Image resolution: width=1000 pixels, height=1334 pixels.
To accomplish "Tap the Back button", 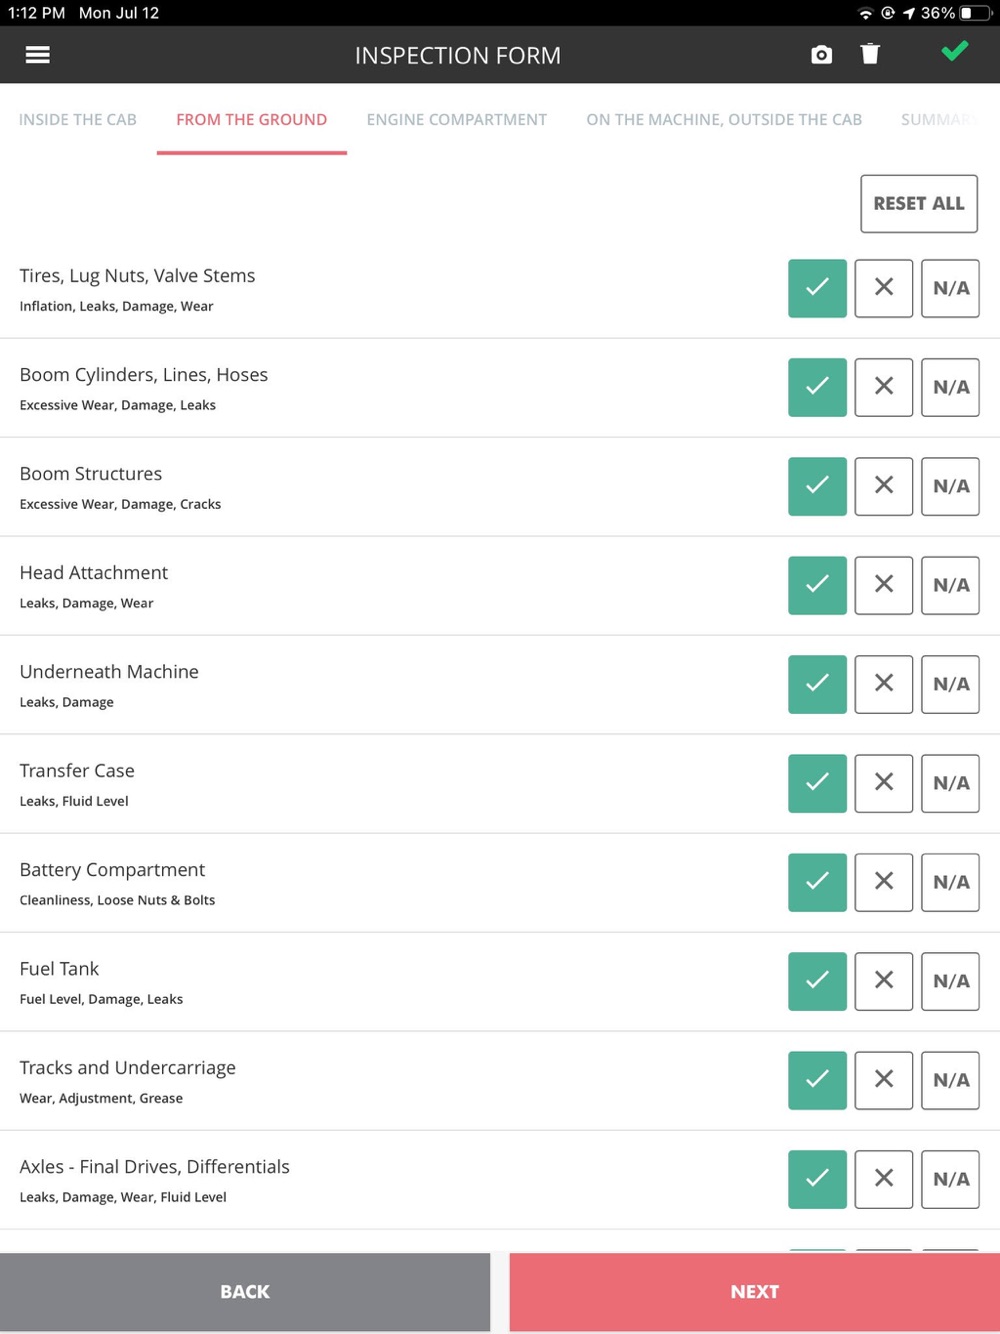I will pyautogui.click(x=245, y=1292).
